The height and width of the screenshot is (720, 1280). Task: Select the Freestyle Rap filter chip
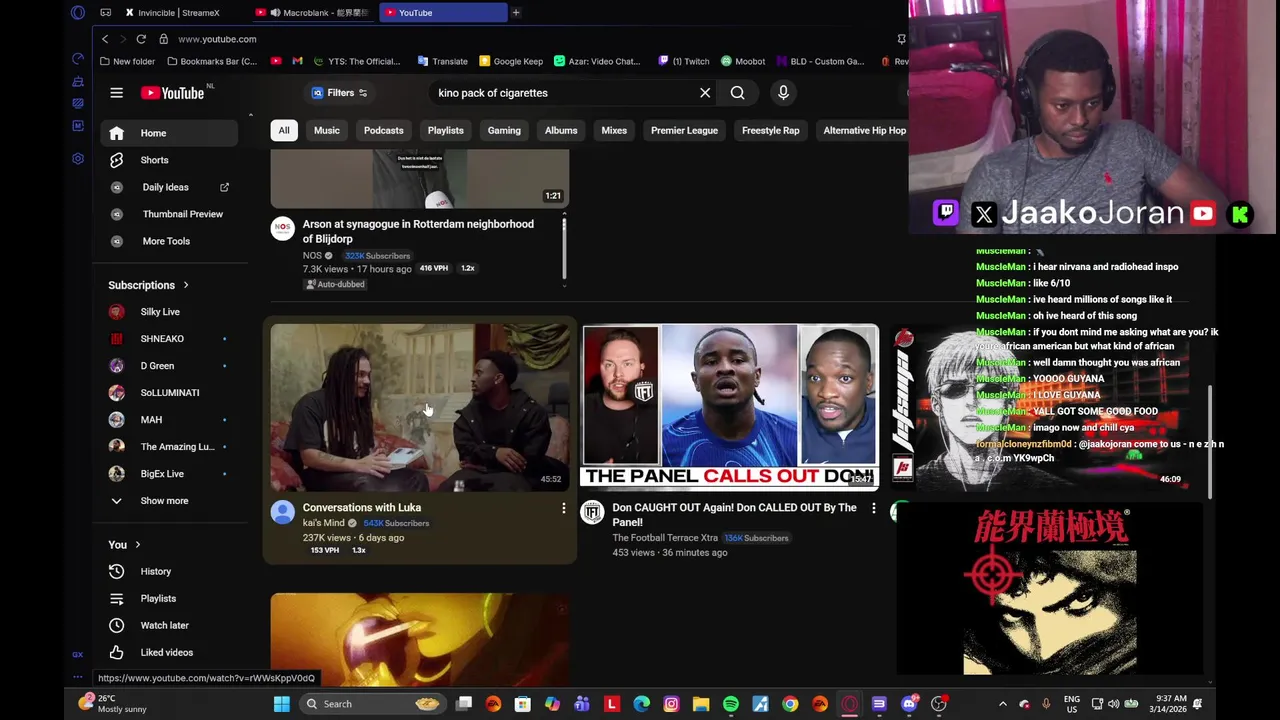coord(771,130)
